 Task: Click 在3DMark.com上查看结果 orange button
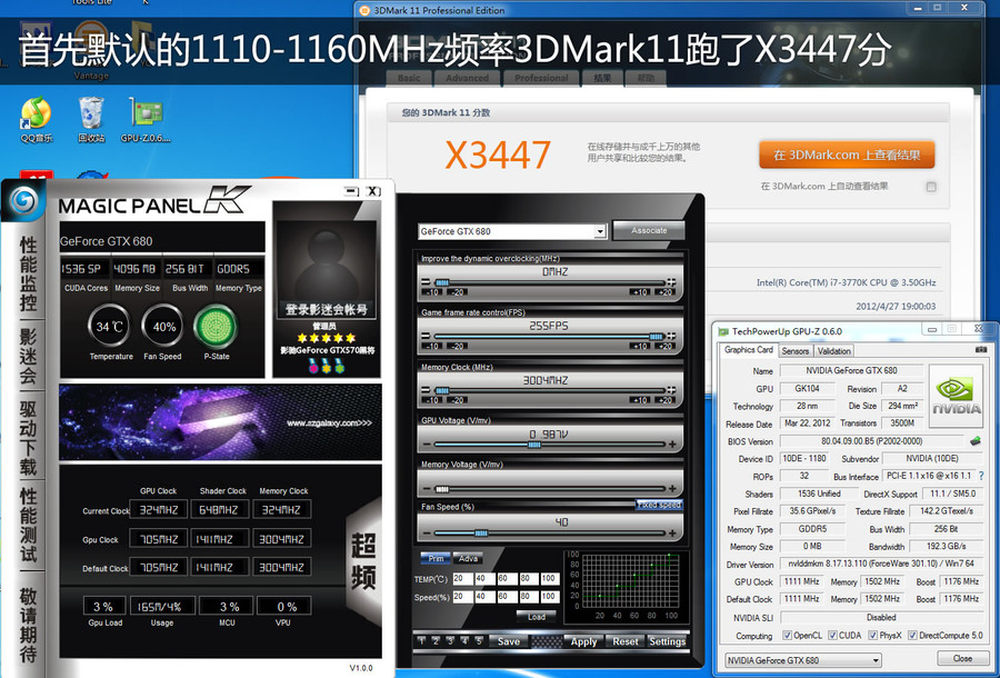click(846, 155)
